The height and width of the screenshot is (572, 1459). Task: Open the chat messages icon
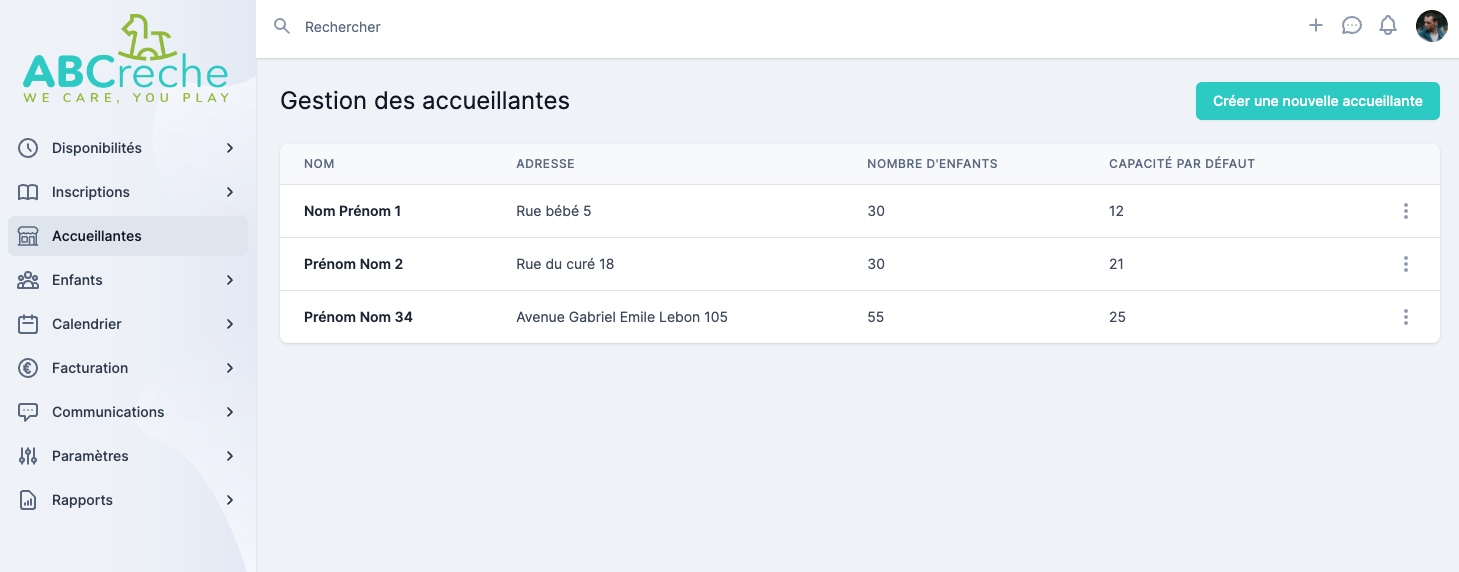(1352, 26)
